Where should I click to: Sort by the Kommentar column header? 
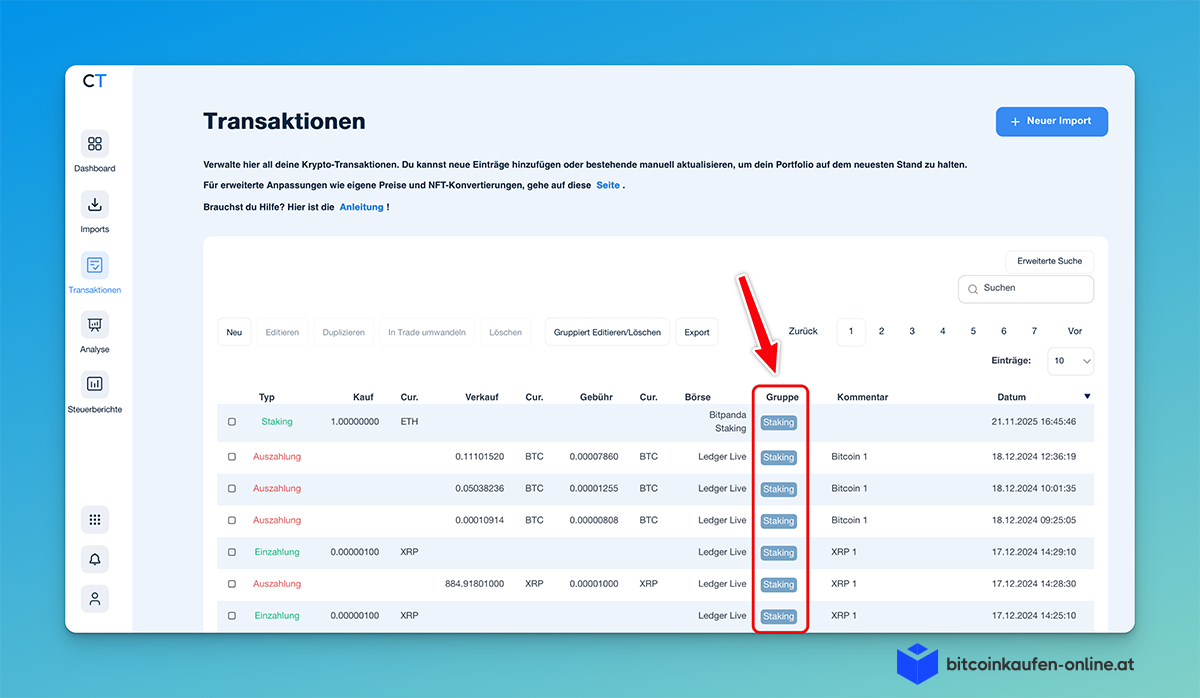tap(862, 397)
